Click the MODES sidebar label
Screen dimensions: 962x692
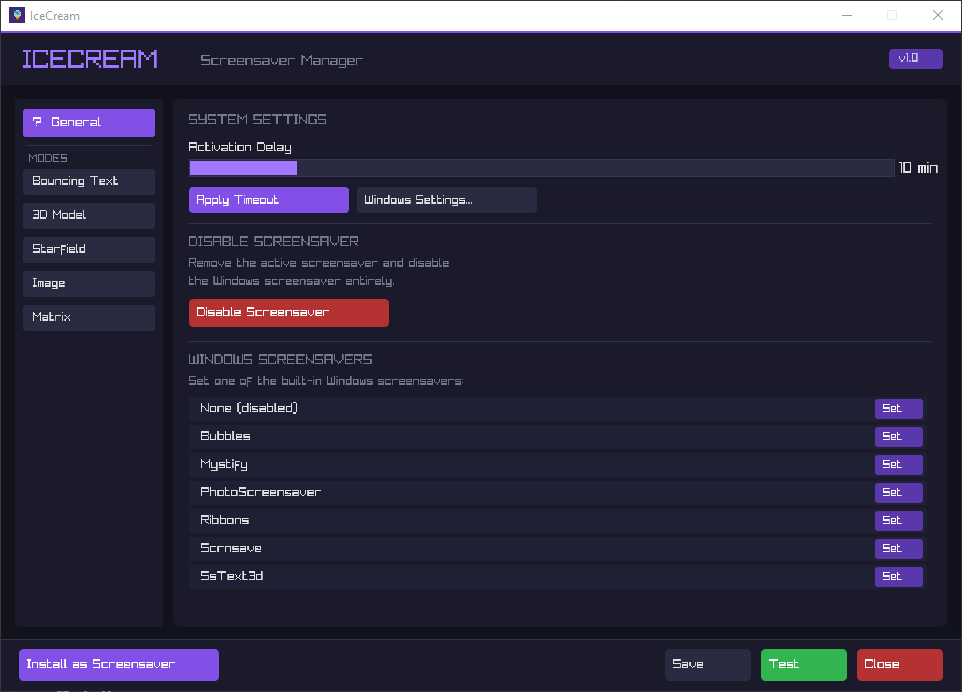pyautogui.click(x=48, y=158)
